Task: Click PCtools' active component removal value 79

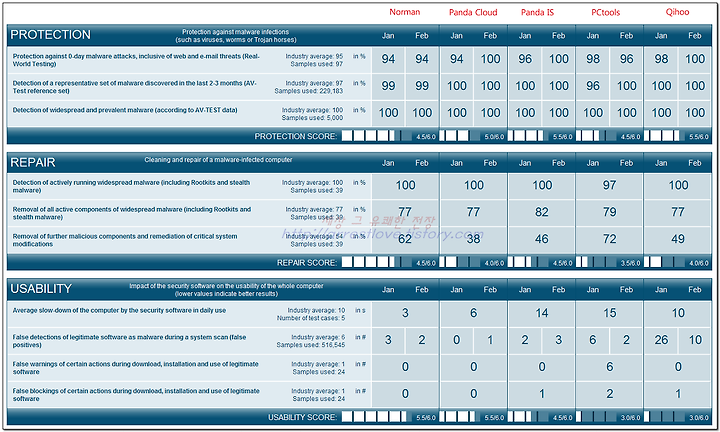Action: pos(609,212)
